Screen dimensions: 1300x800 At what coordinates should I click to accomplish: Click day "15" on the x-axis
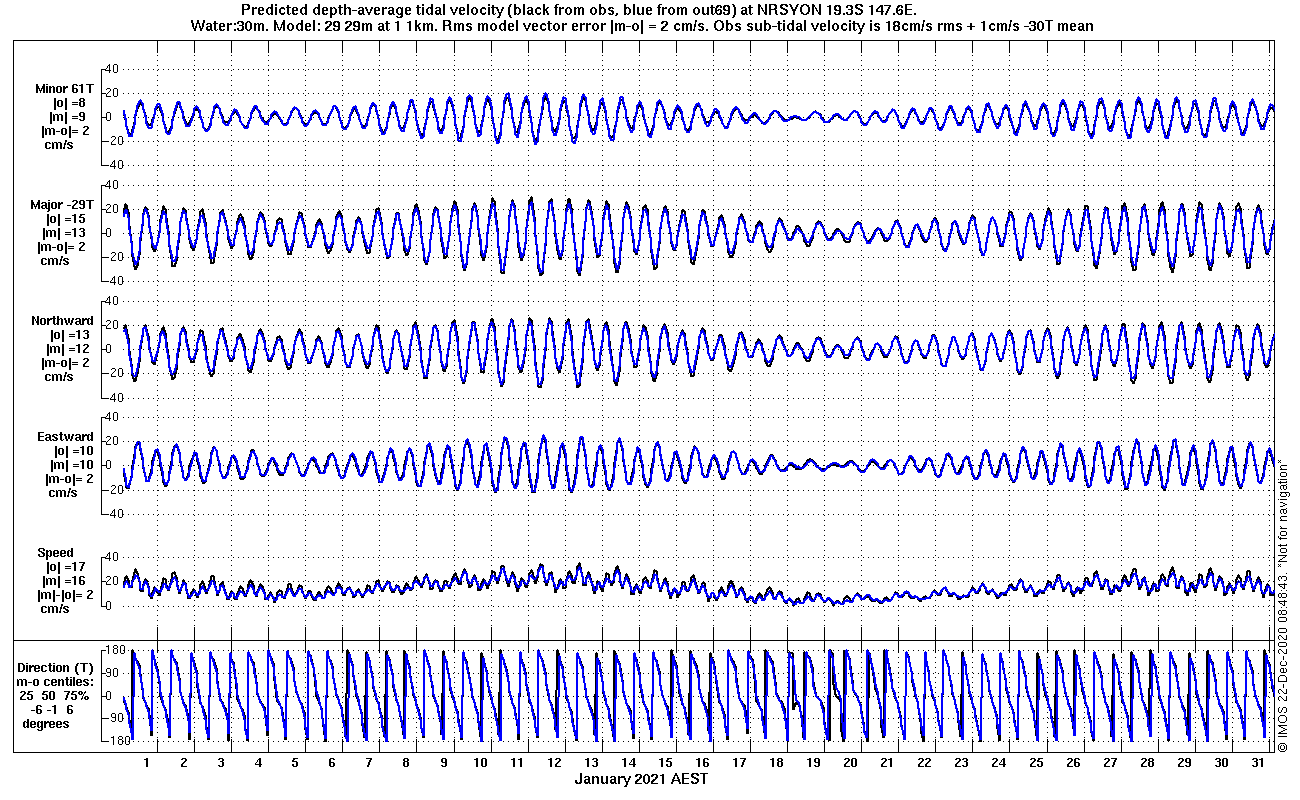665,763
